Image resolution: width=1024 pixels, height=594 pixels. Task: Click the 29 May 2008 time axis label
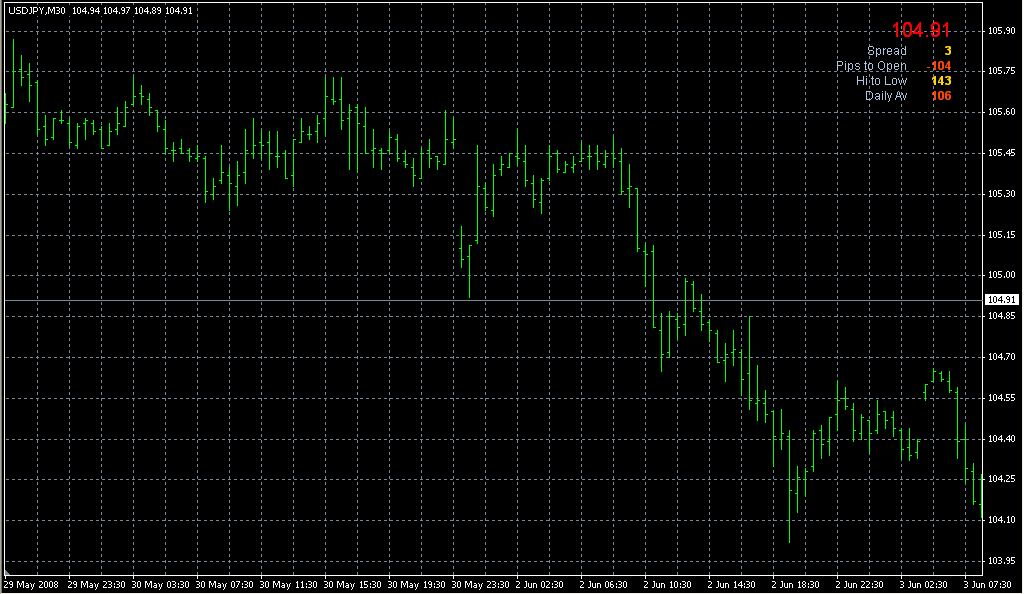click(31, 585)
